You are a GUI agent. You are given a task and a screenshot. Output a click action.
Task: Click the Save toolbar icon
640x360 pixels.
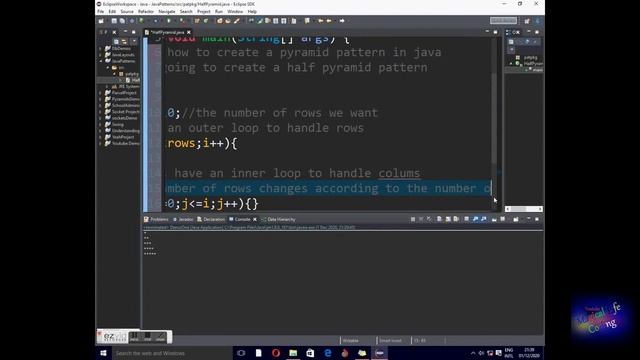pyautogui.click(x=114, y=21)
